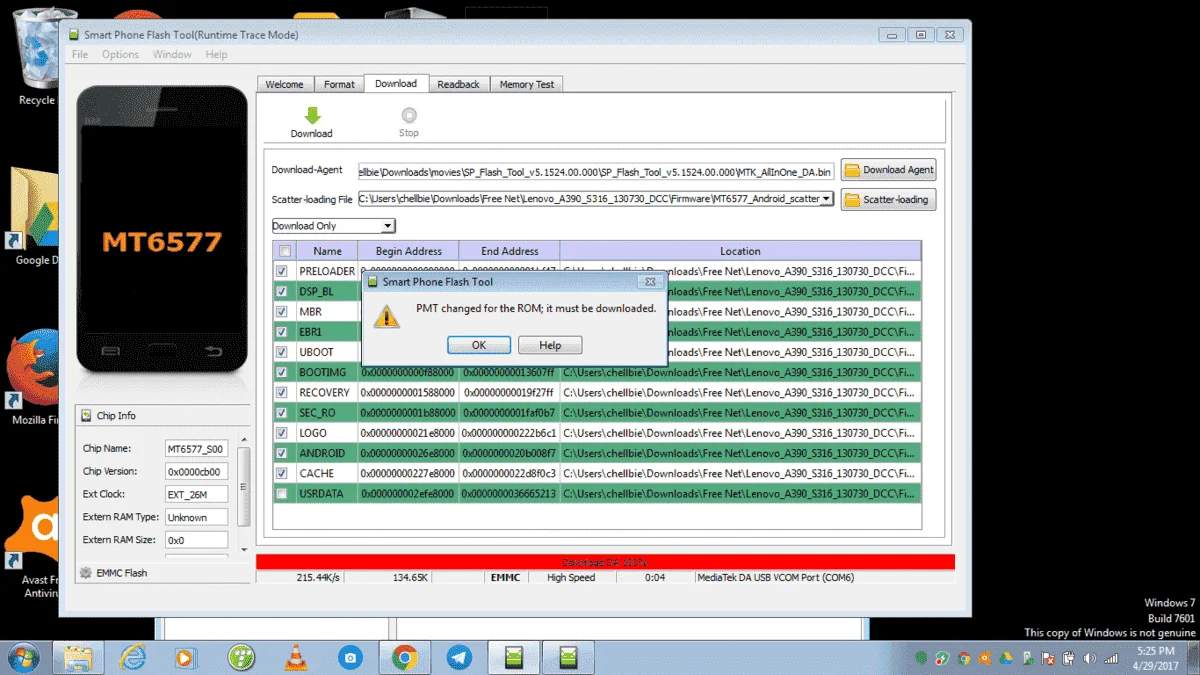Click Help button in the warning dialog
The width and height of the screenshot is (1200, 675).
tap(550, 345)
